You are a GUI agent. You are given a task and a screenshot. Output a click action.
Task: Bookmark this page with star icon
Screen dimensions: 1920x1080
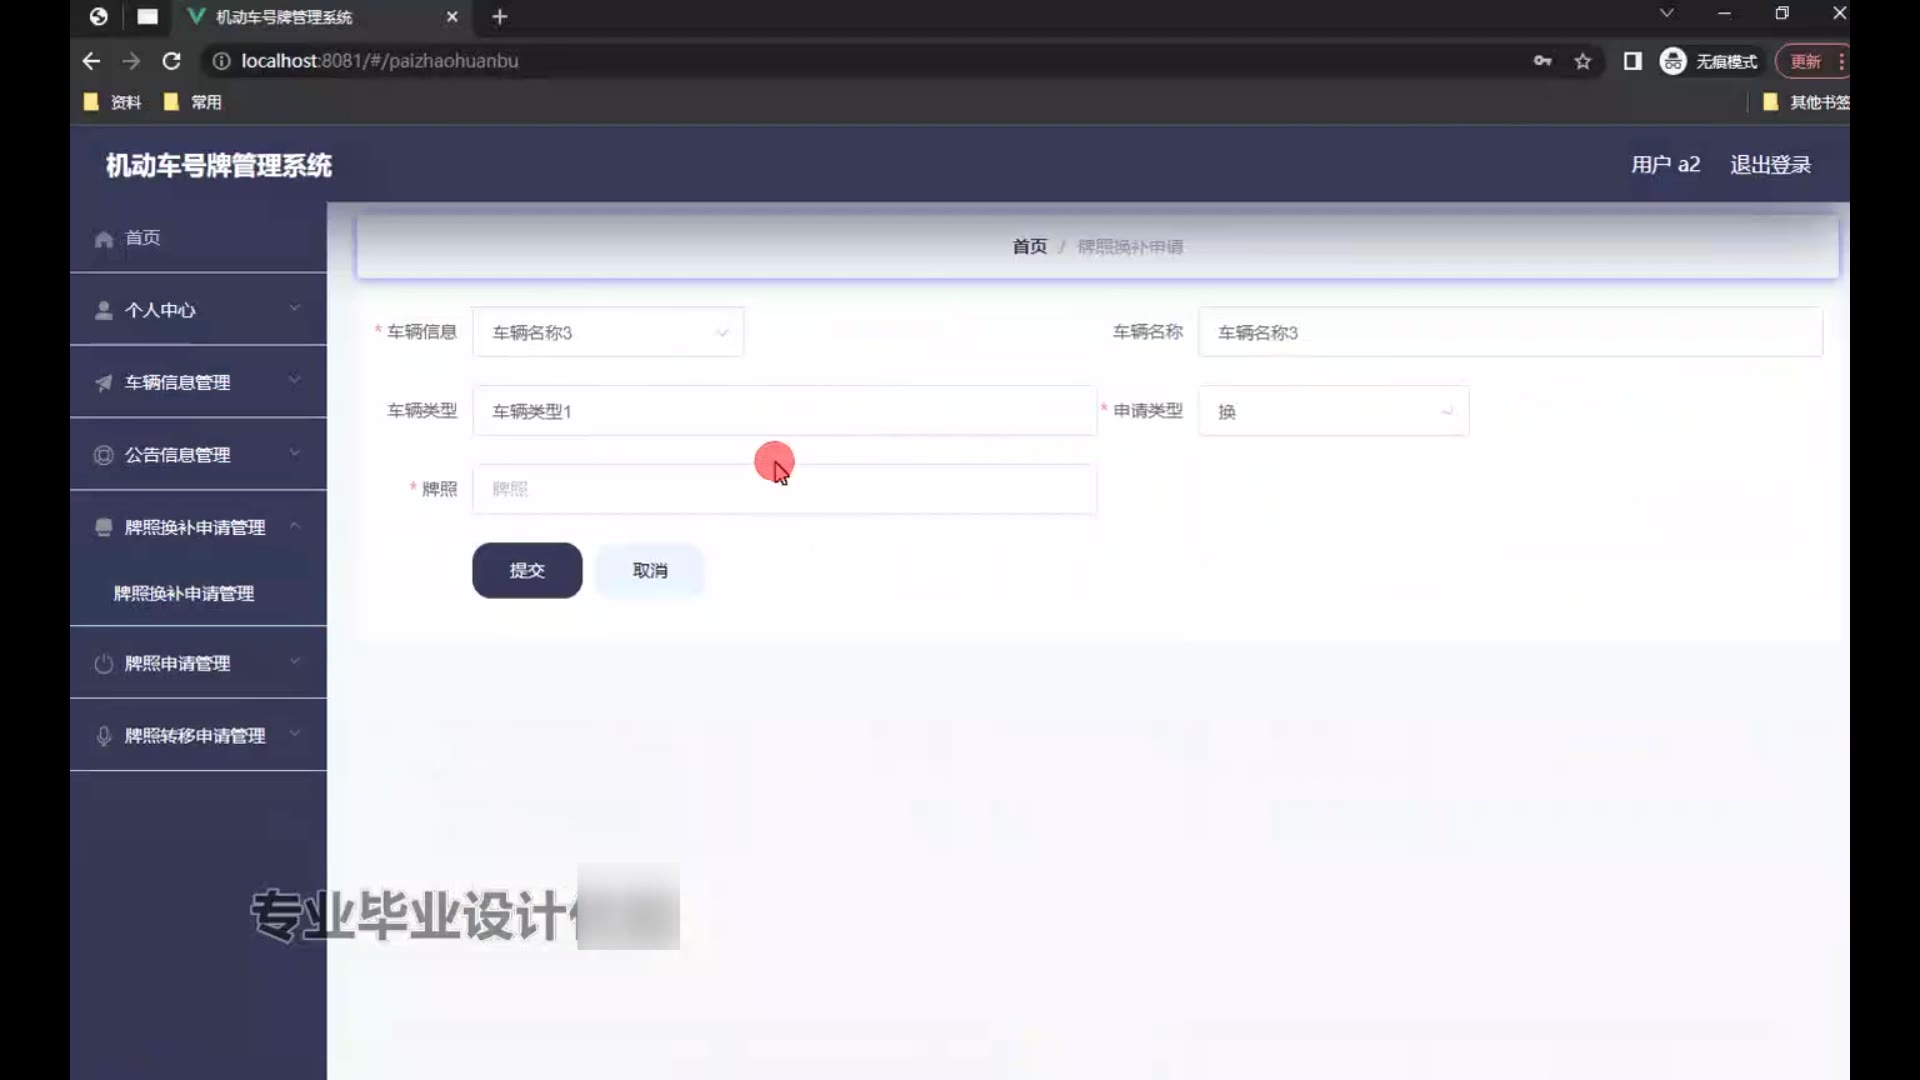tap(1582, 61)
